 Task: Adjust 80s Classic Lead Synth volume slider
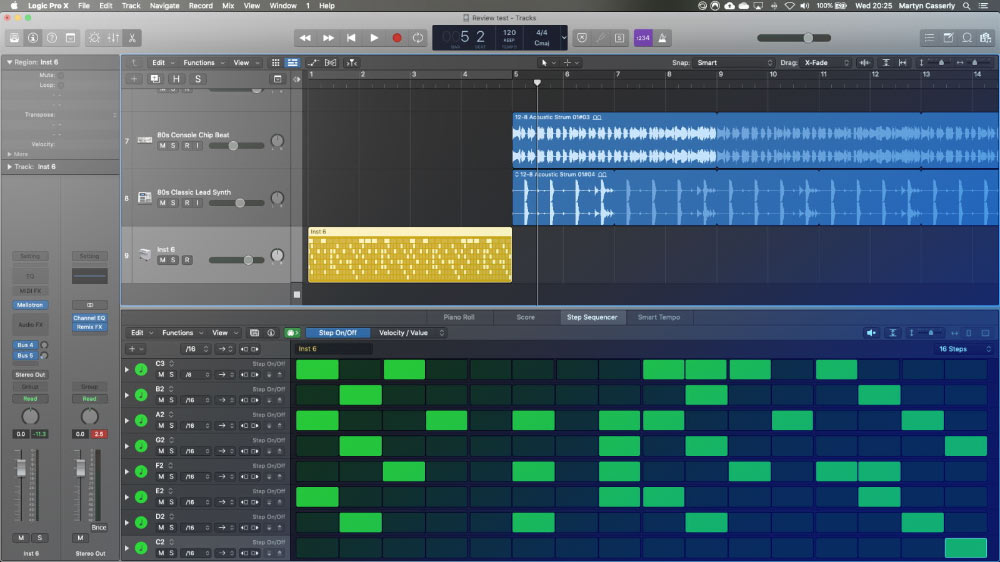pos(237,203)
